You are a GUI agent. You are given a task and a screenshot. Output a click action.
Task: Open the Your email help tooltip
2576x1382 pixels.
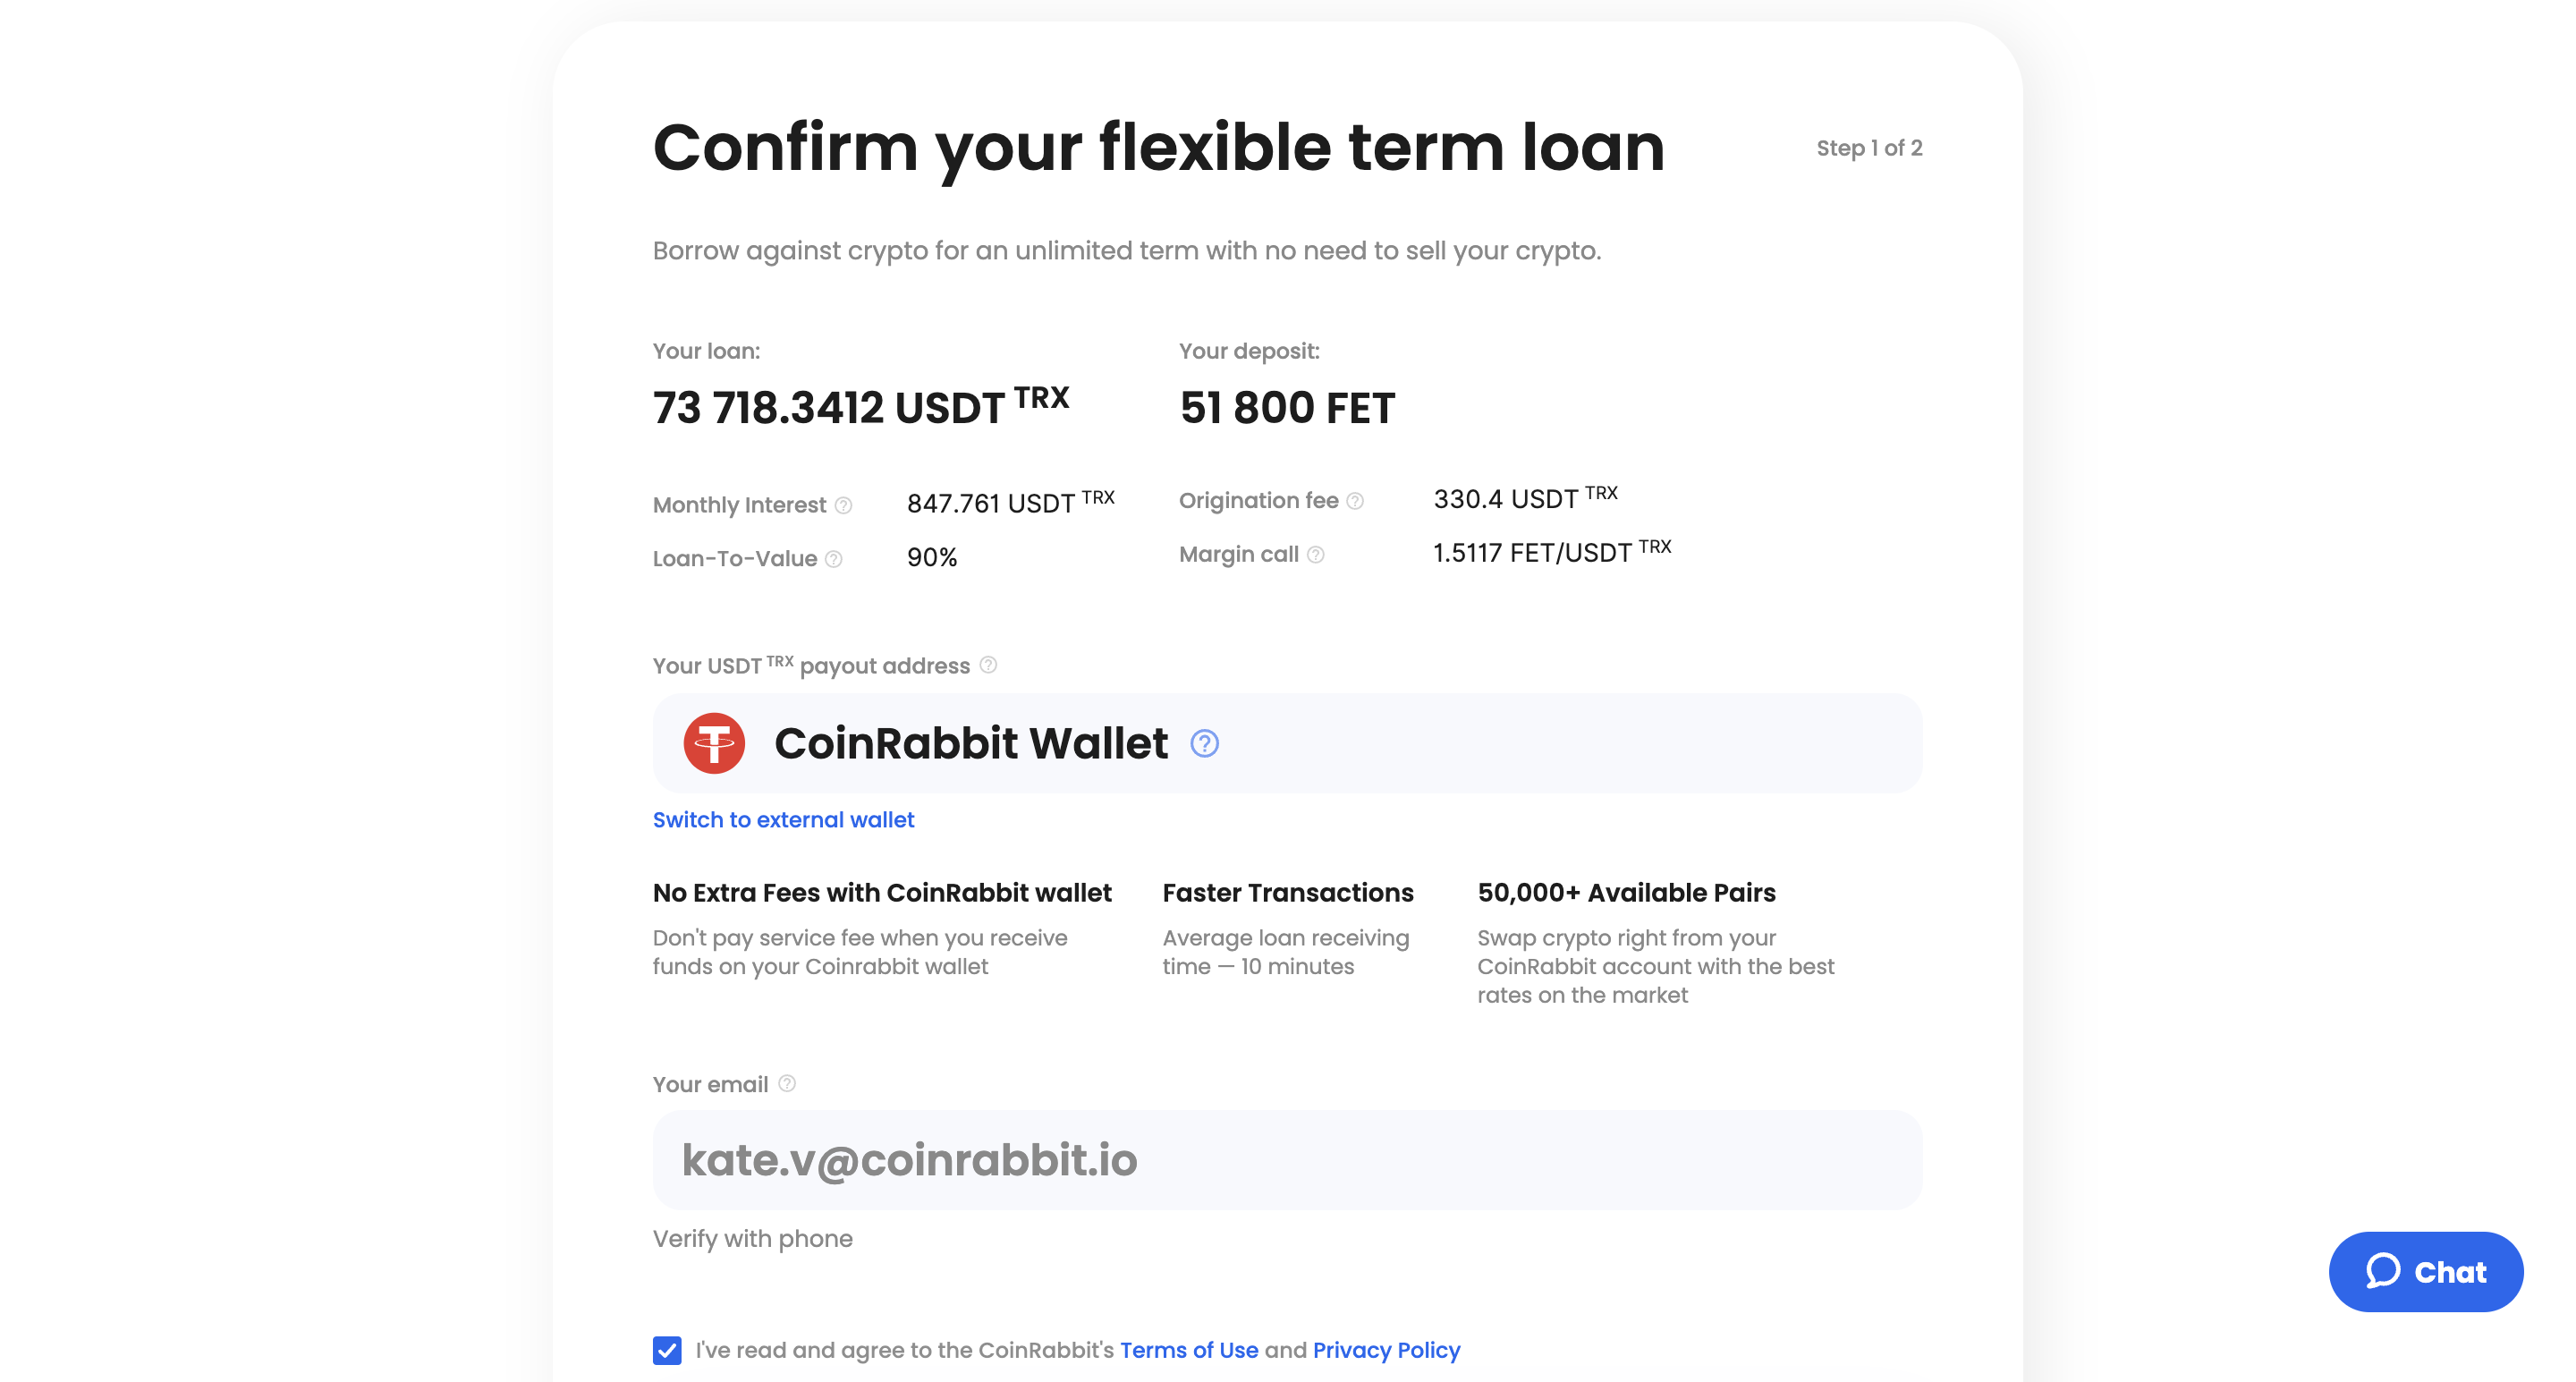tap(786, 1084)
